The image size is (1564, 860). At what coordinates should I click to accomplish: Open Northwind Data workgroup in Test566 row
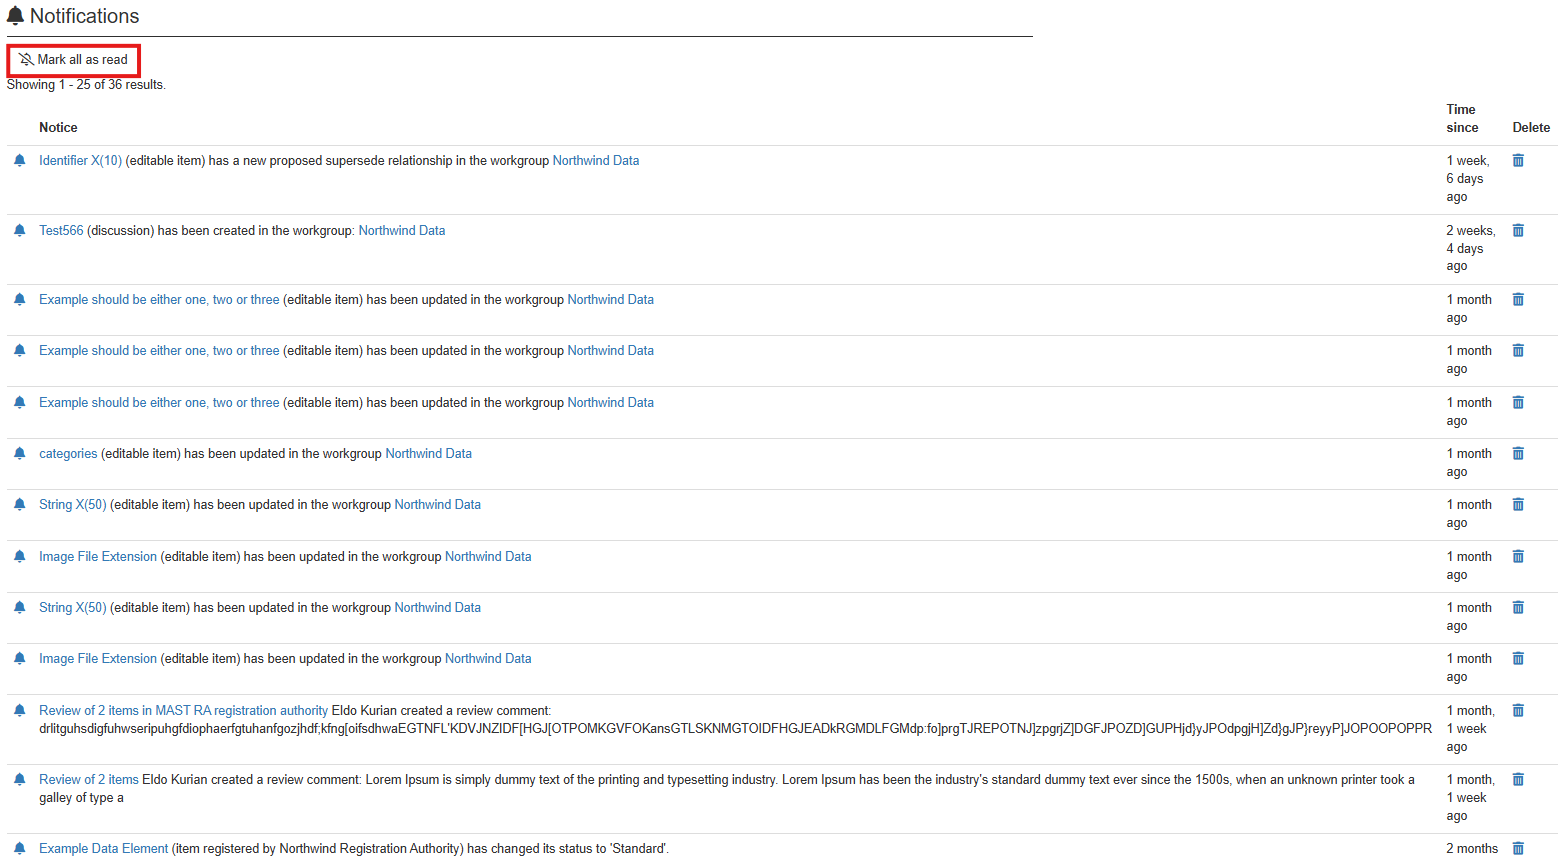(x=402, y=231)
